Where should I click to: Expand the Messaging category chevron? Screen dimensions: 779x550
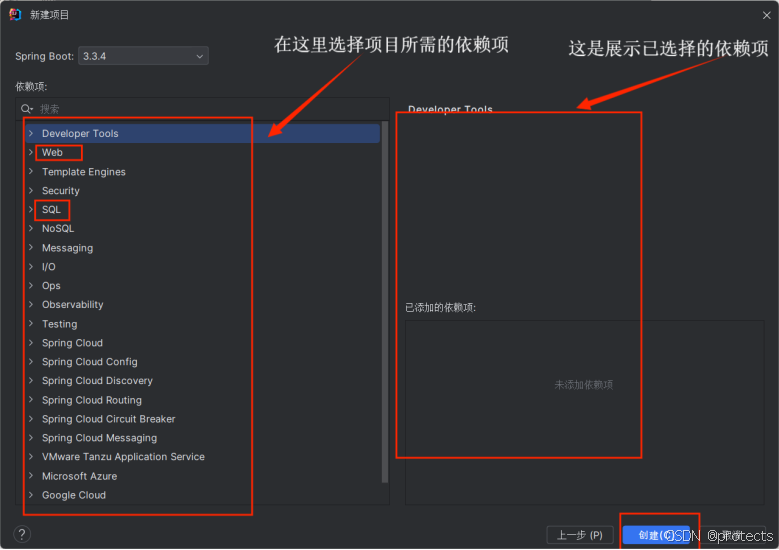coord(31,247)
